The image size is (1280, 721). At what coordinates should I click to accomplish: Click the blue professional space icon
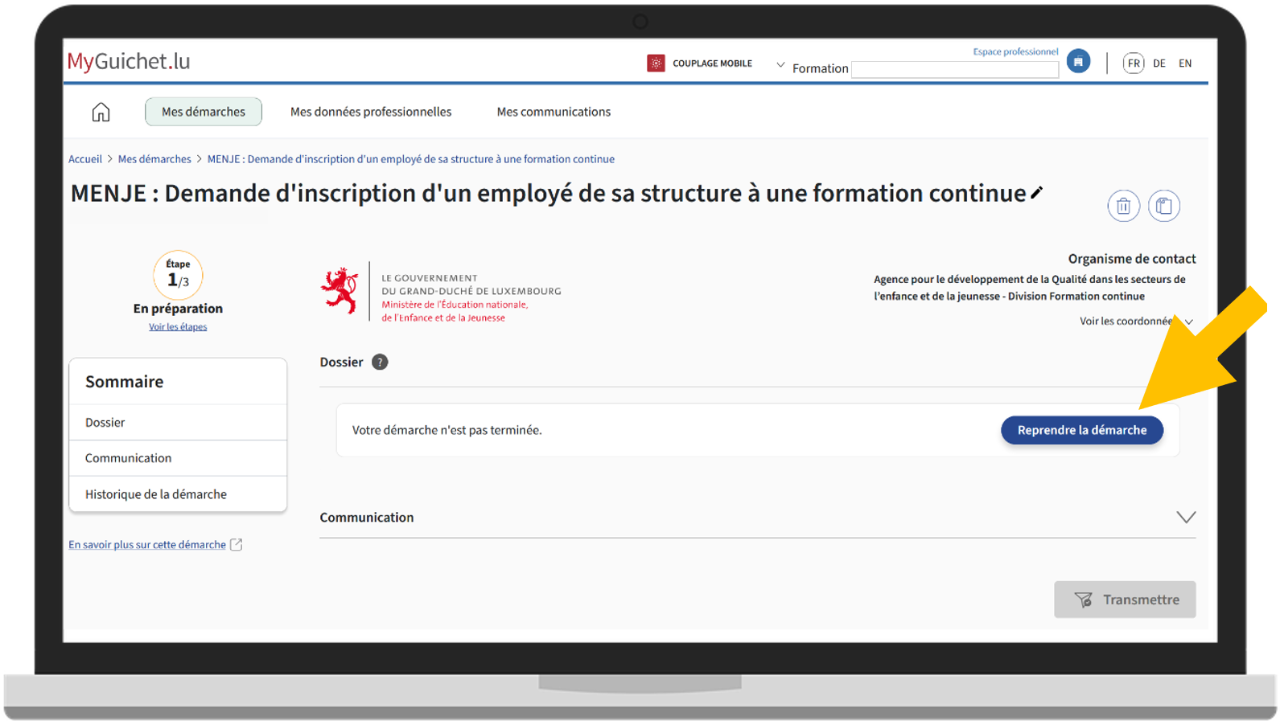1077,62
